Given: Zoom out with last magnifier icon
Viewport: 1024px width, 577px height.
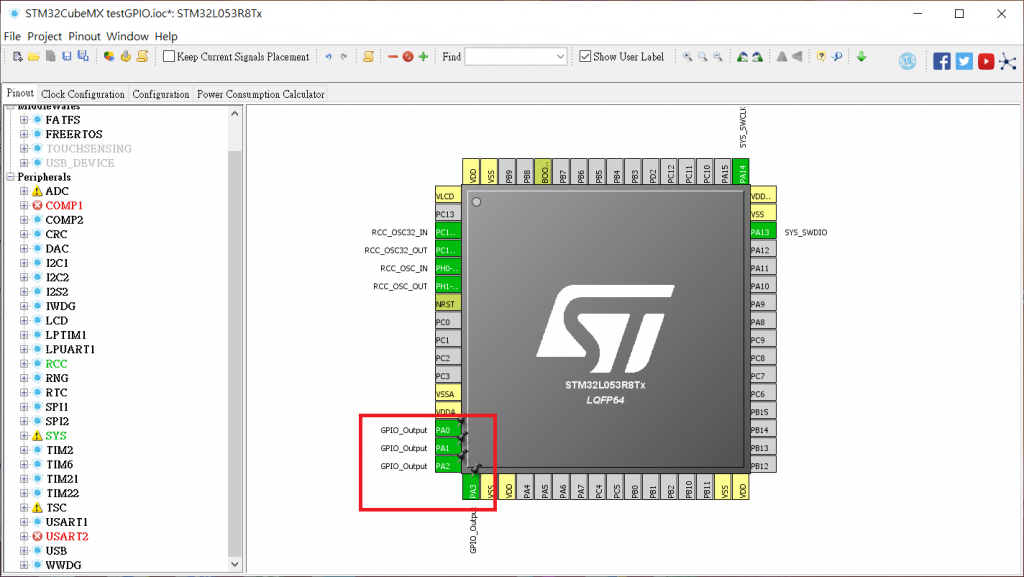Looking at the screenshot, I should (x=718, y=57).
